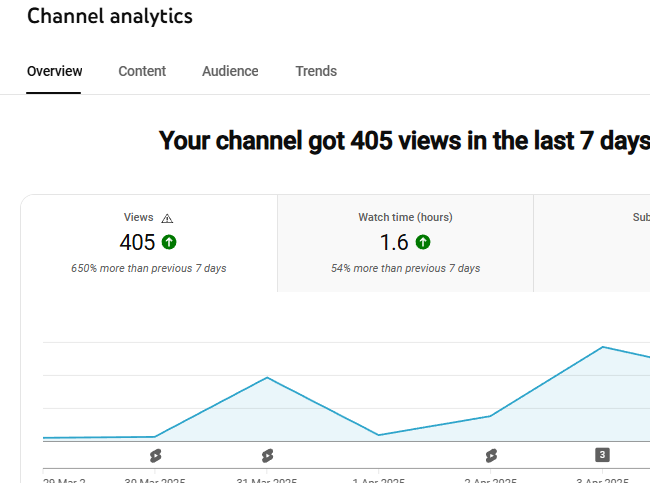The width and height of the screenshot is (650, 483).
Task: Select the Views metric card
Action: pos(149,243)
